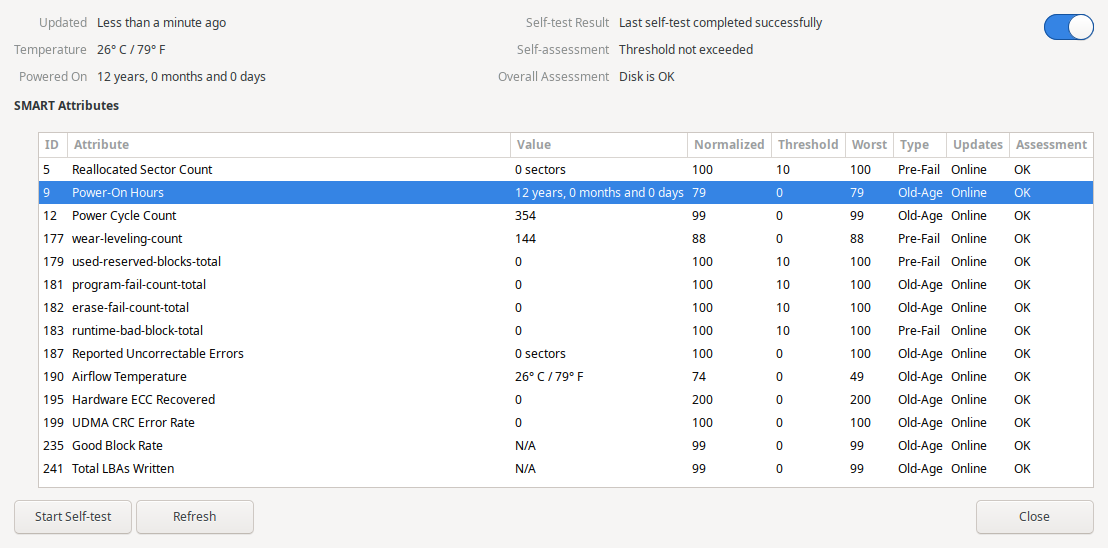The width and height of the screenshot is (1108, 548).
Task: Sort by the Updates column header
Action: (x=977, y=145)
